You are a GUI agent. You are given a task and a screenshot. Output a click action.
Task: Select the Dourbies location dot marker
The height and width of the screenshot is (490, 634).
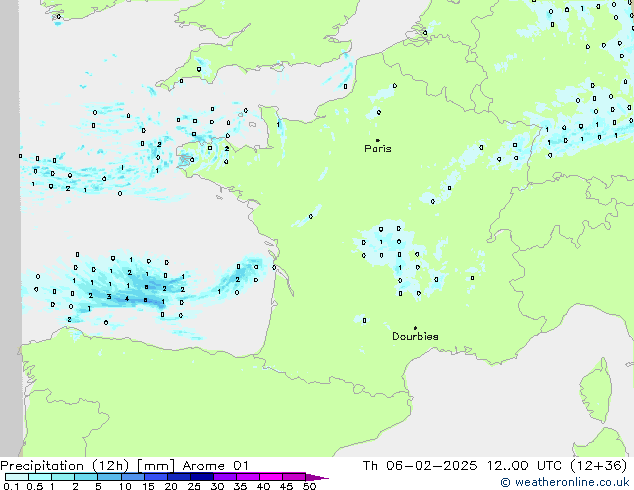tap(415, 328)
